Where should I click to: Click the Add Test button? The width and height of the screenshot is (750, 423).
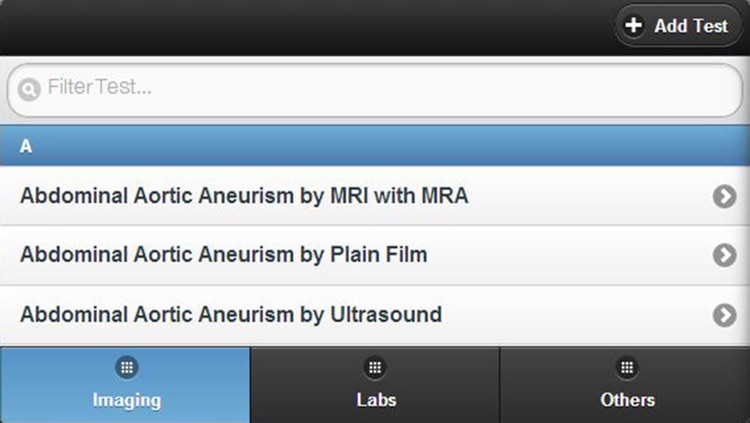pos(678,25)
